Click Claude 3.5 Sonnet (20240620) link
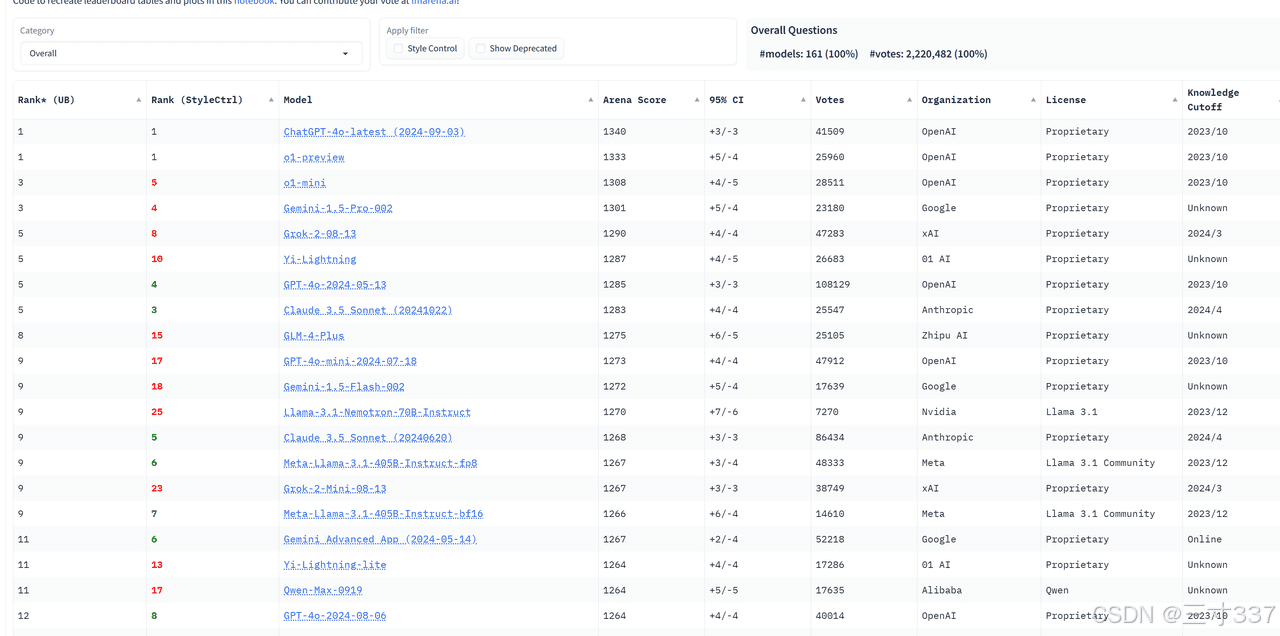Viewport: 1280px width, 636px height. click(368, 438)
